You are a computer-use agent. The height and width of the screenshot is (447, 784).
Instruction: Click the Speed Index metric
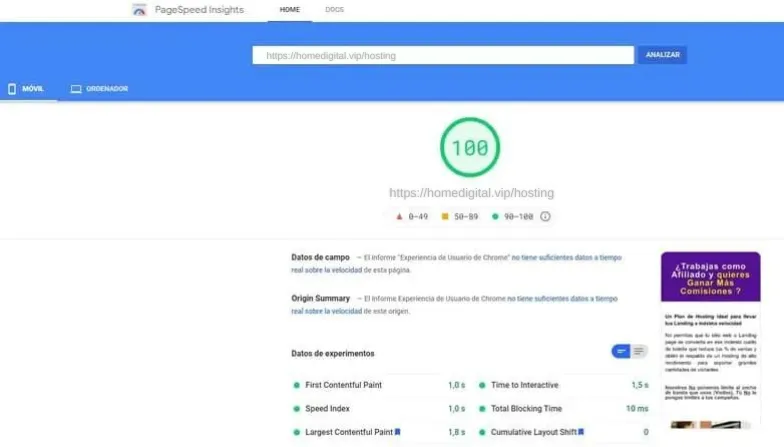[x=379, y=408]
